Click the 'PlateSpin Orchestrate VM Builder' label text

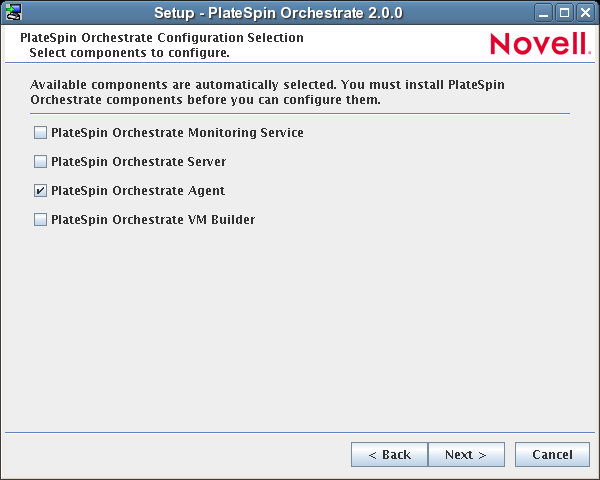coord(153,219)
